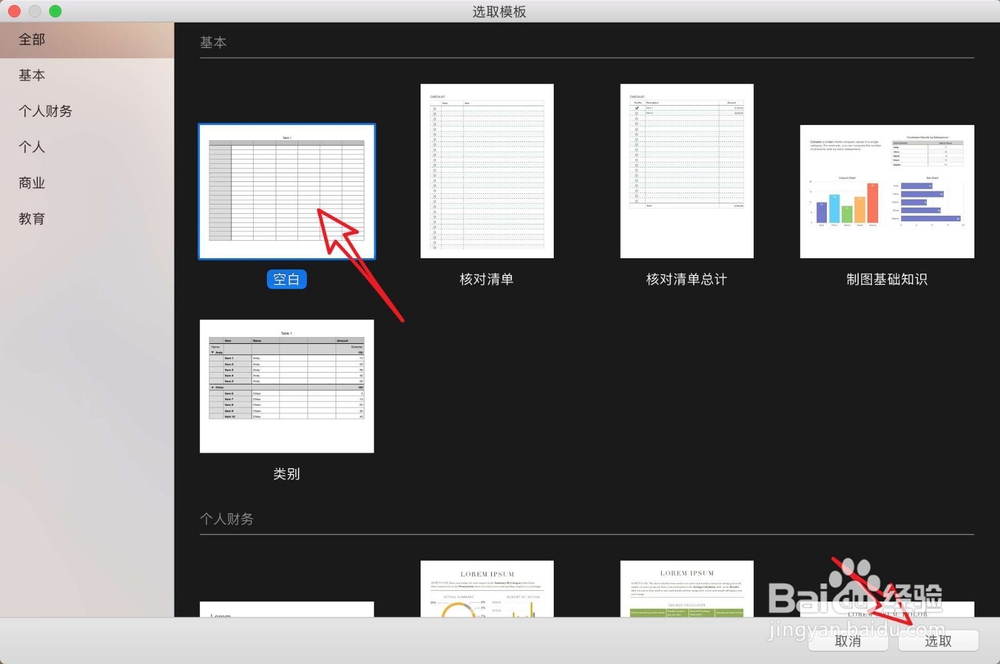This screenshot has height=664, width=1000.
Task: Select the 空白 blank spreadsheet template
Action: tap(287, 190)
